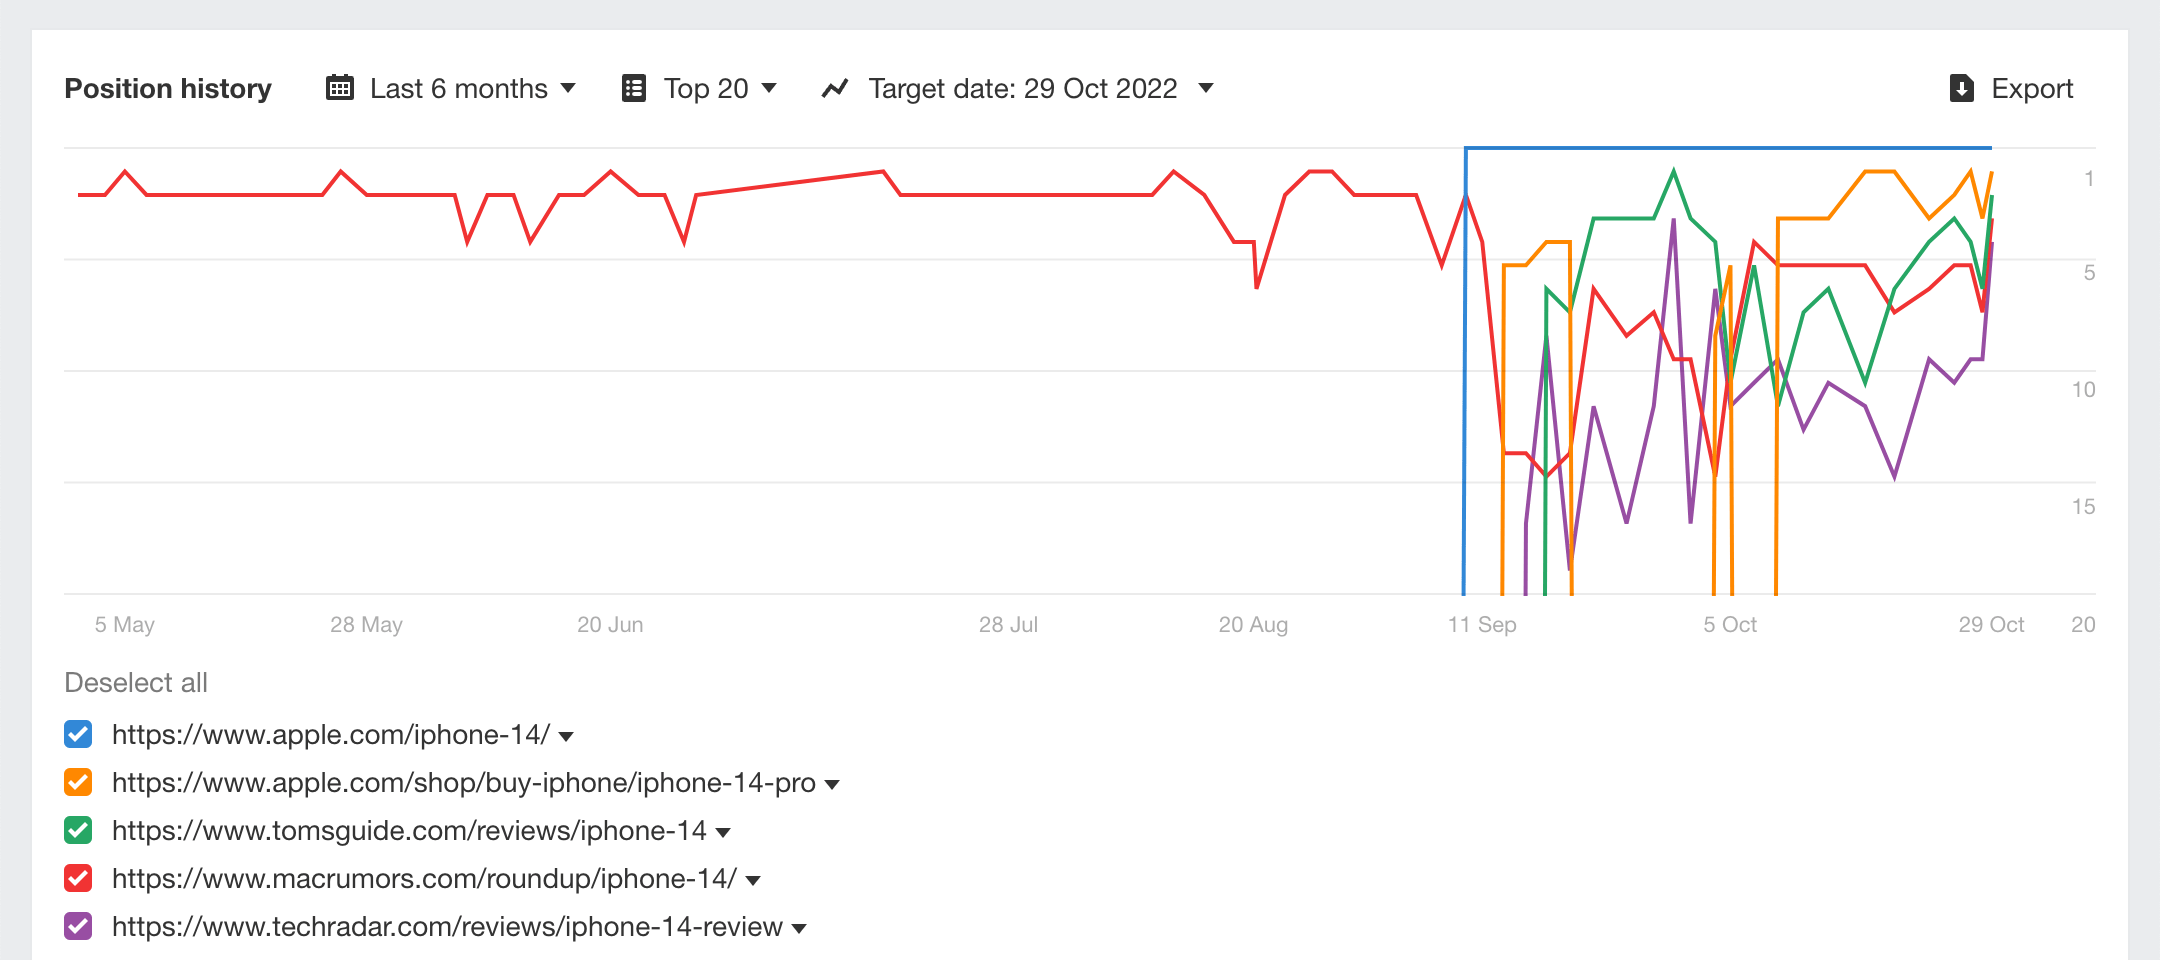Uncheck the blue apple.com/iphone-14 checkbox
This screenshot has height=960, width=2160.
coord(78,734)
